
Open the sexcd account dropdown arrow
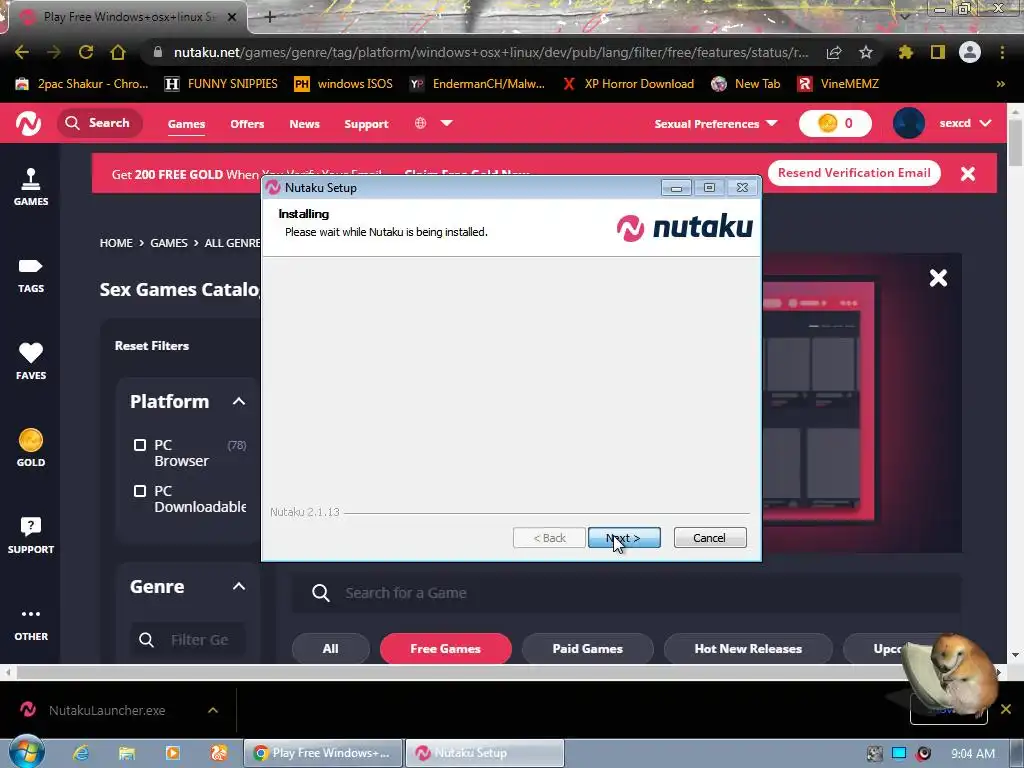[985, 123]
